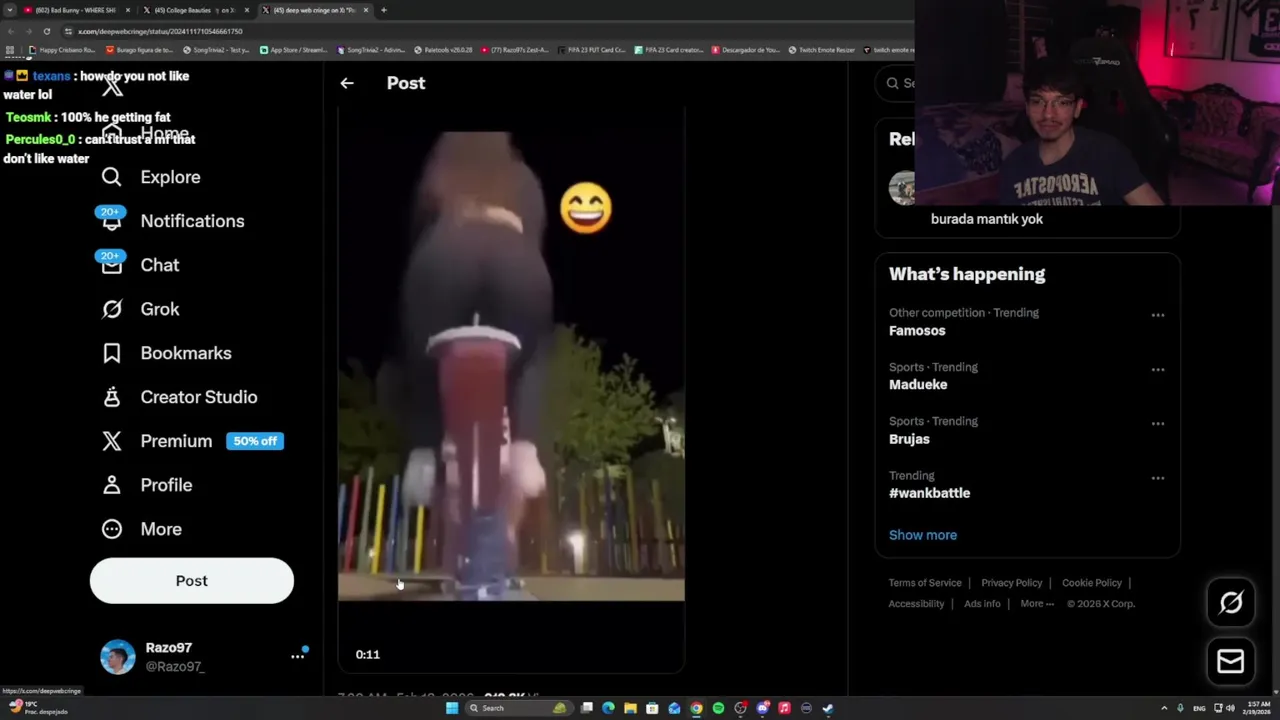This screenshot has height=720, width=1280.
Task: Open Spotify from the taskbar
Action: [718, 708]
